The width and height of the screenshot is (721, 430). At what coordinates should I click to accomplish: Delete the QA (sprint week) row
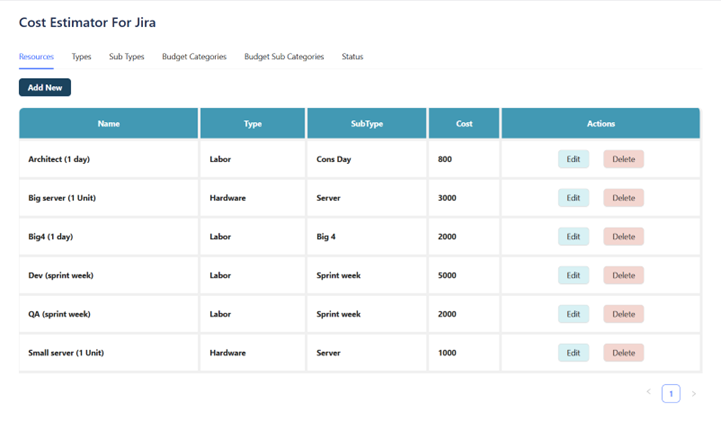623,314
